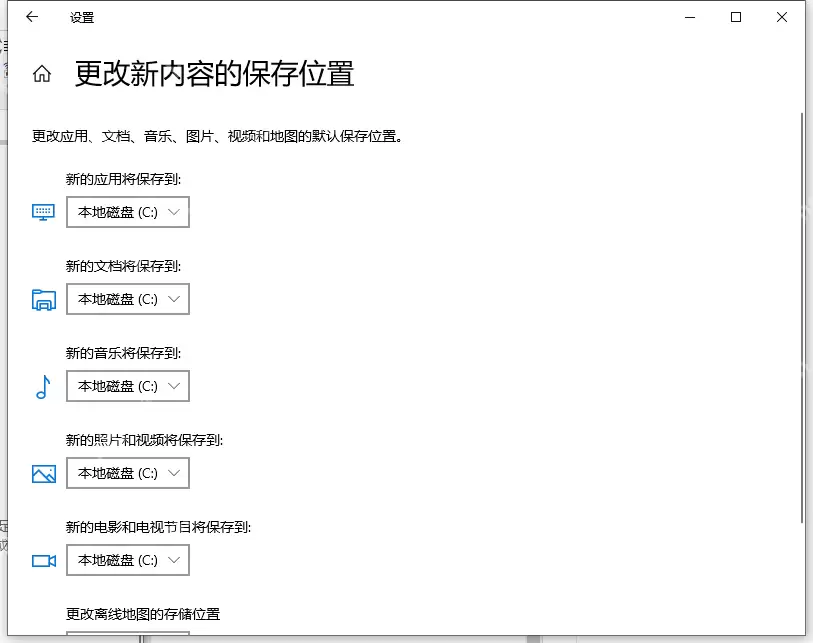The height and width of the screenshot is (643, 813).
Task: Open the save location dropdown for new documents
Action: click(127, 299)
